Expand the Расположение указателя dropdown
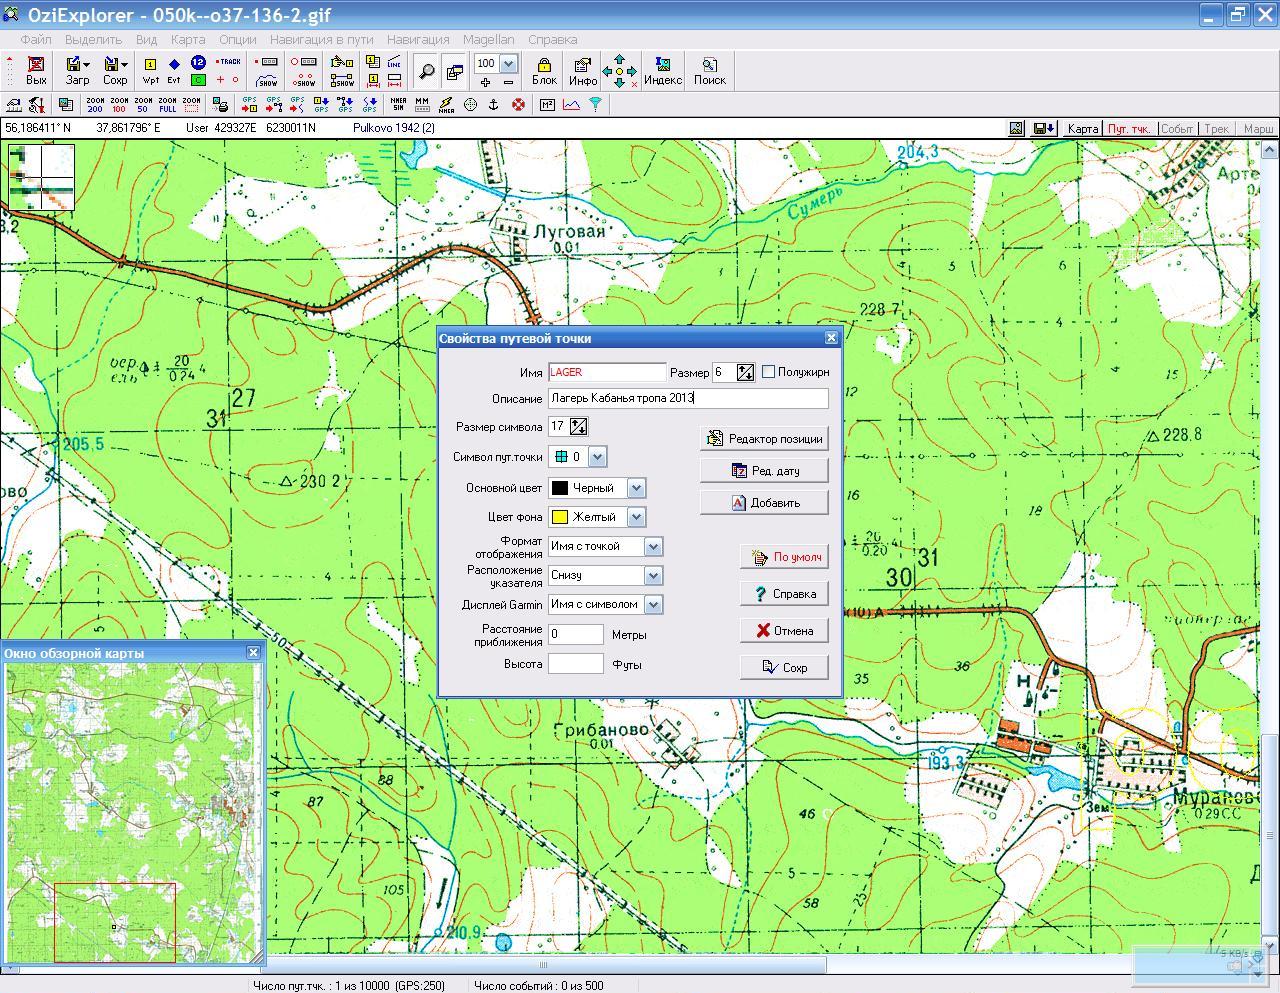Image resolution: width=1280 pixels, height=993 pixels. (653, 575)
